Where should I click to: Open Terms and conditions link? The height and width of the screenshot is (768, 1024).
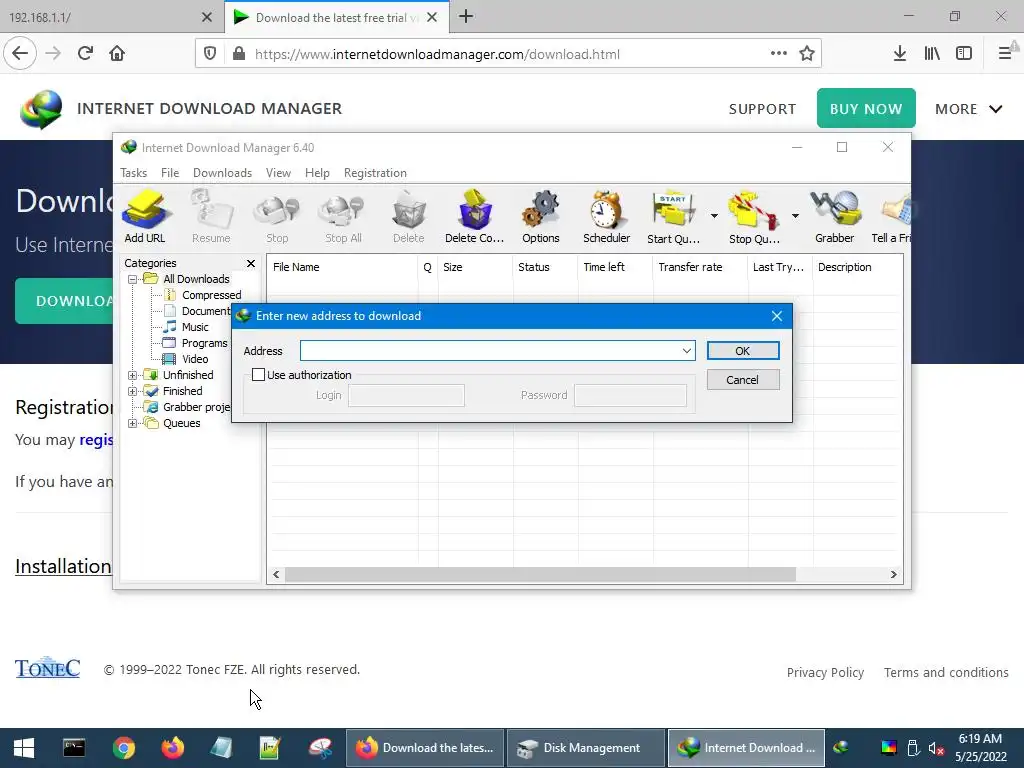946,673
